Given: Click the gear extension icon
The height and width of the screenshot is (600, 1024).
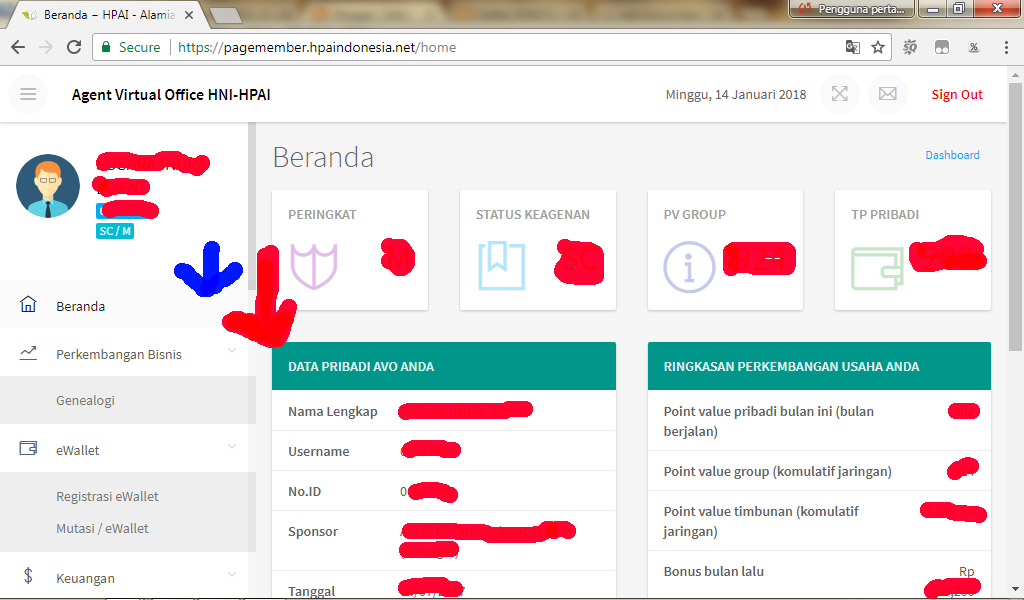Looking at the screenshot, I should [910, 47].
